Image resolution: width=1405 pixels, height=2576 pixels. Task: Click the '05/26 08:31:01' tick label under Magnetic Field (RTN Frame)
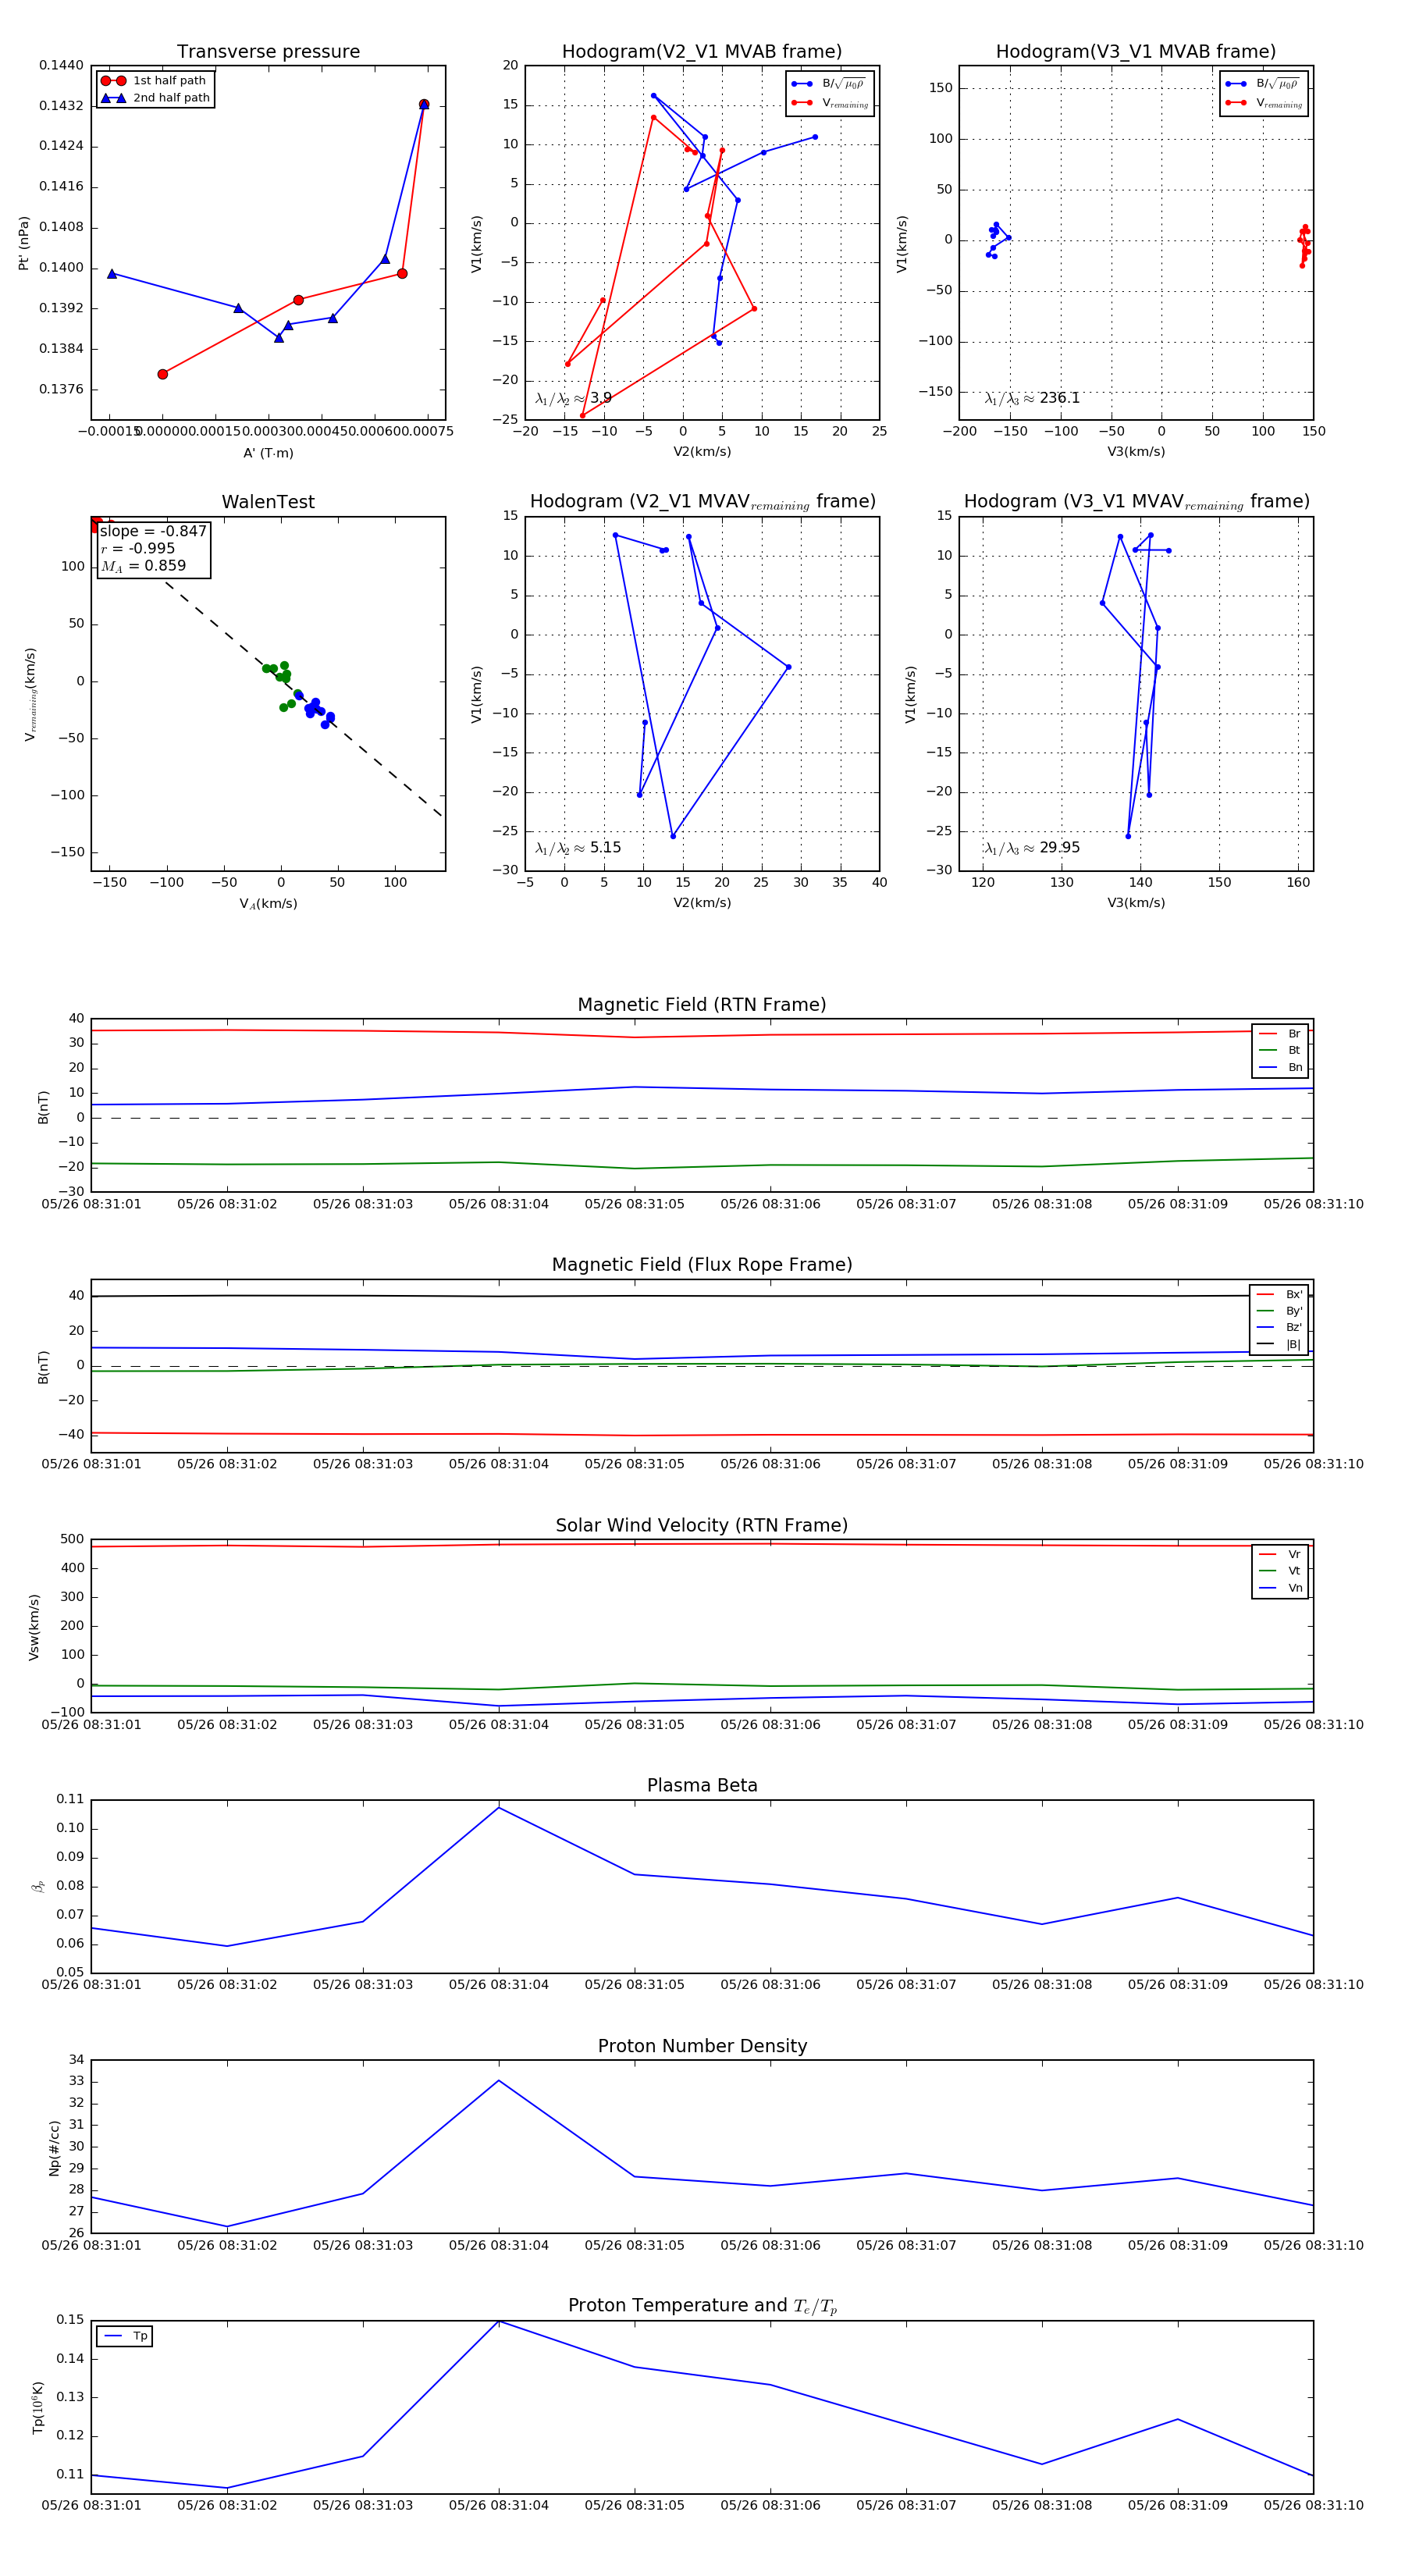(92, 1204)
